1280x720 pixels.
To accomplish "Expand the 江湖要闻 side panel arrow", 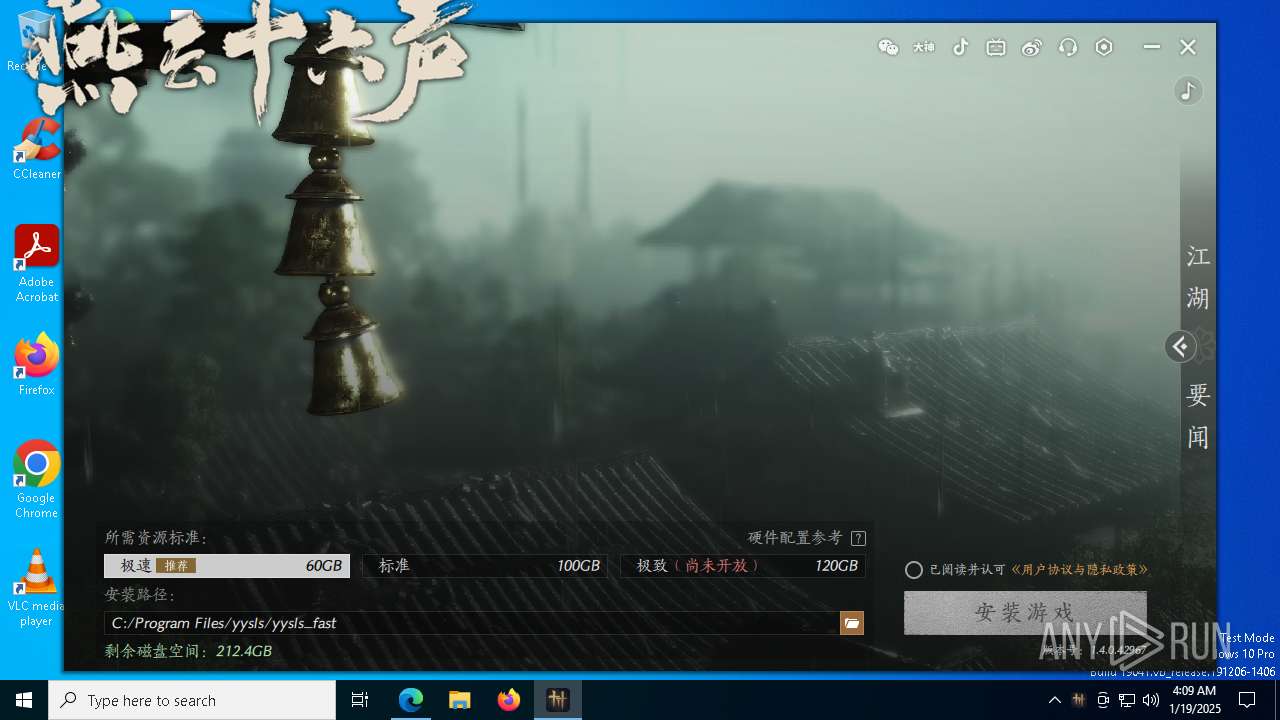I will point(1180,346).
